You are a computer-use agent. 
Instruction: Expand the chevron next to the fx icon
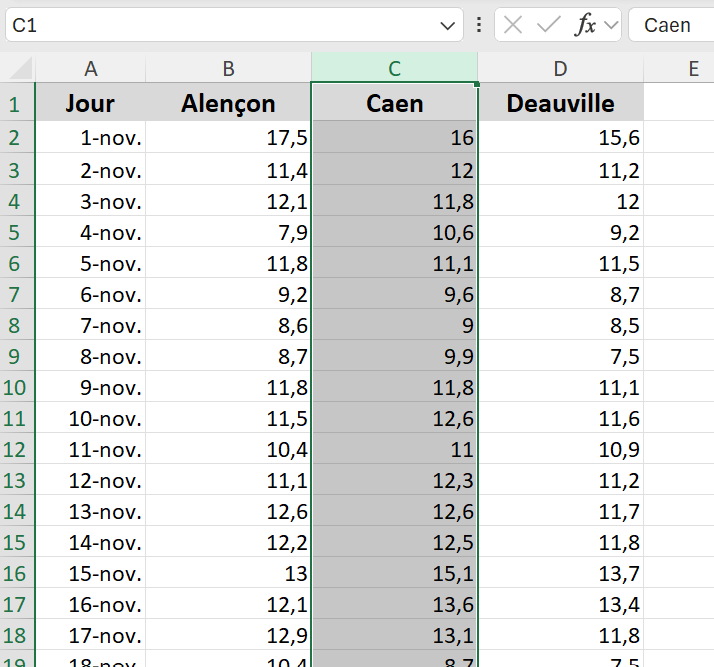pos(611,25)
